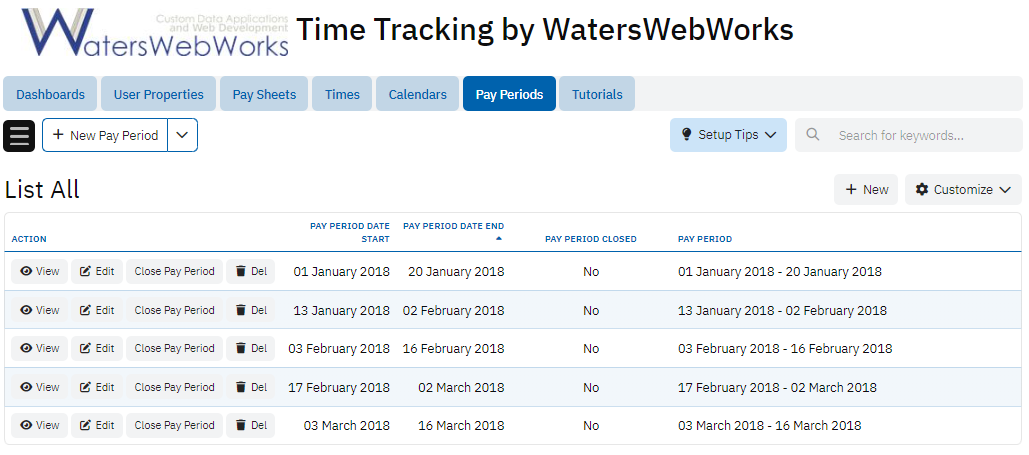
Task: Open the hamburger menu icon
Action: 19,135
